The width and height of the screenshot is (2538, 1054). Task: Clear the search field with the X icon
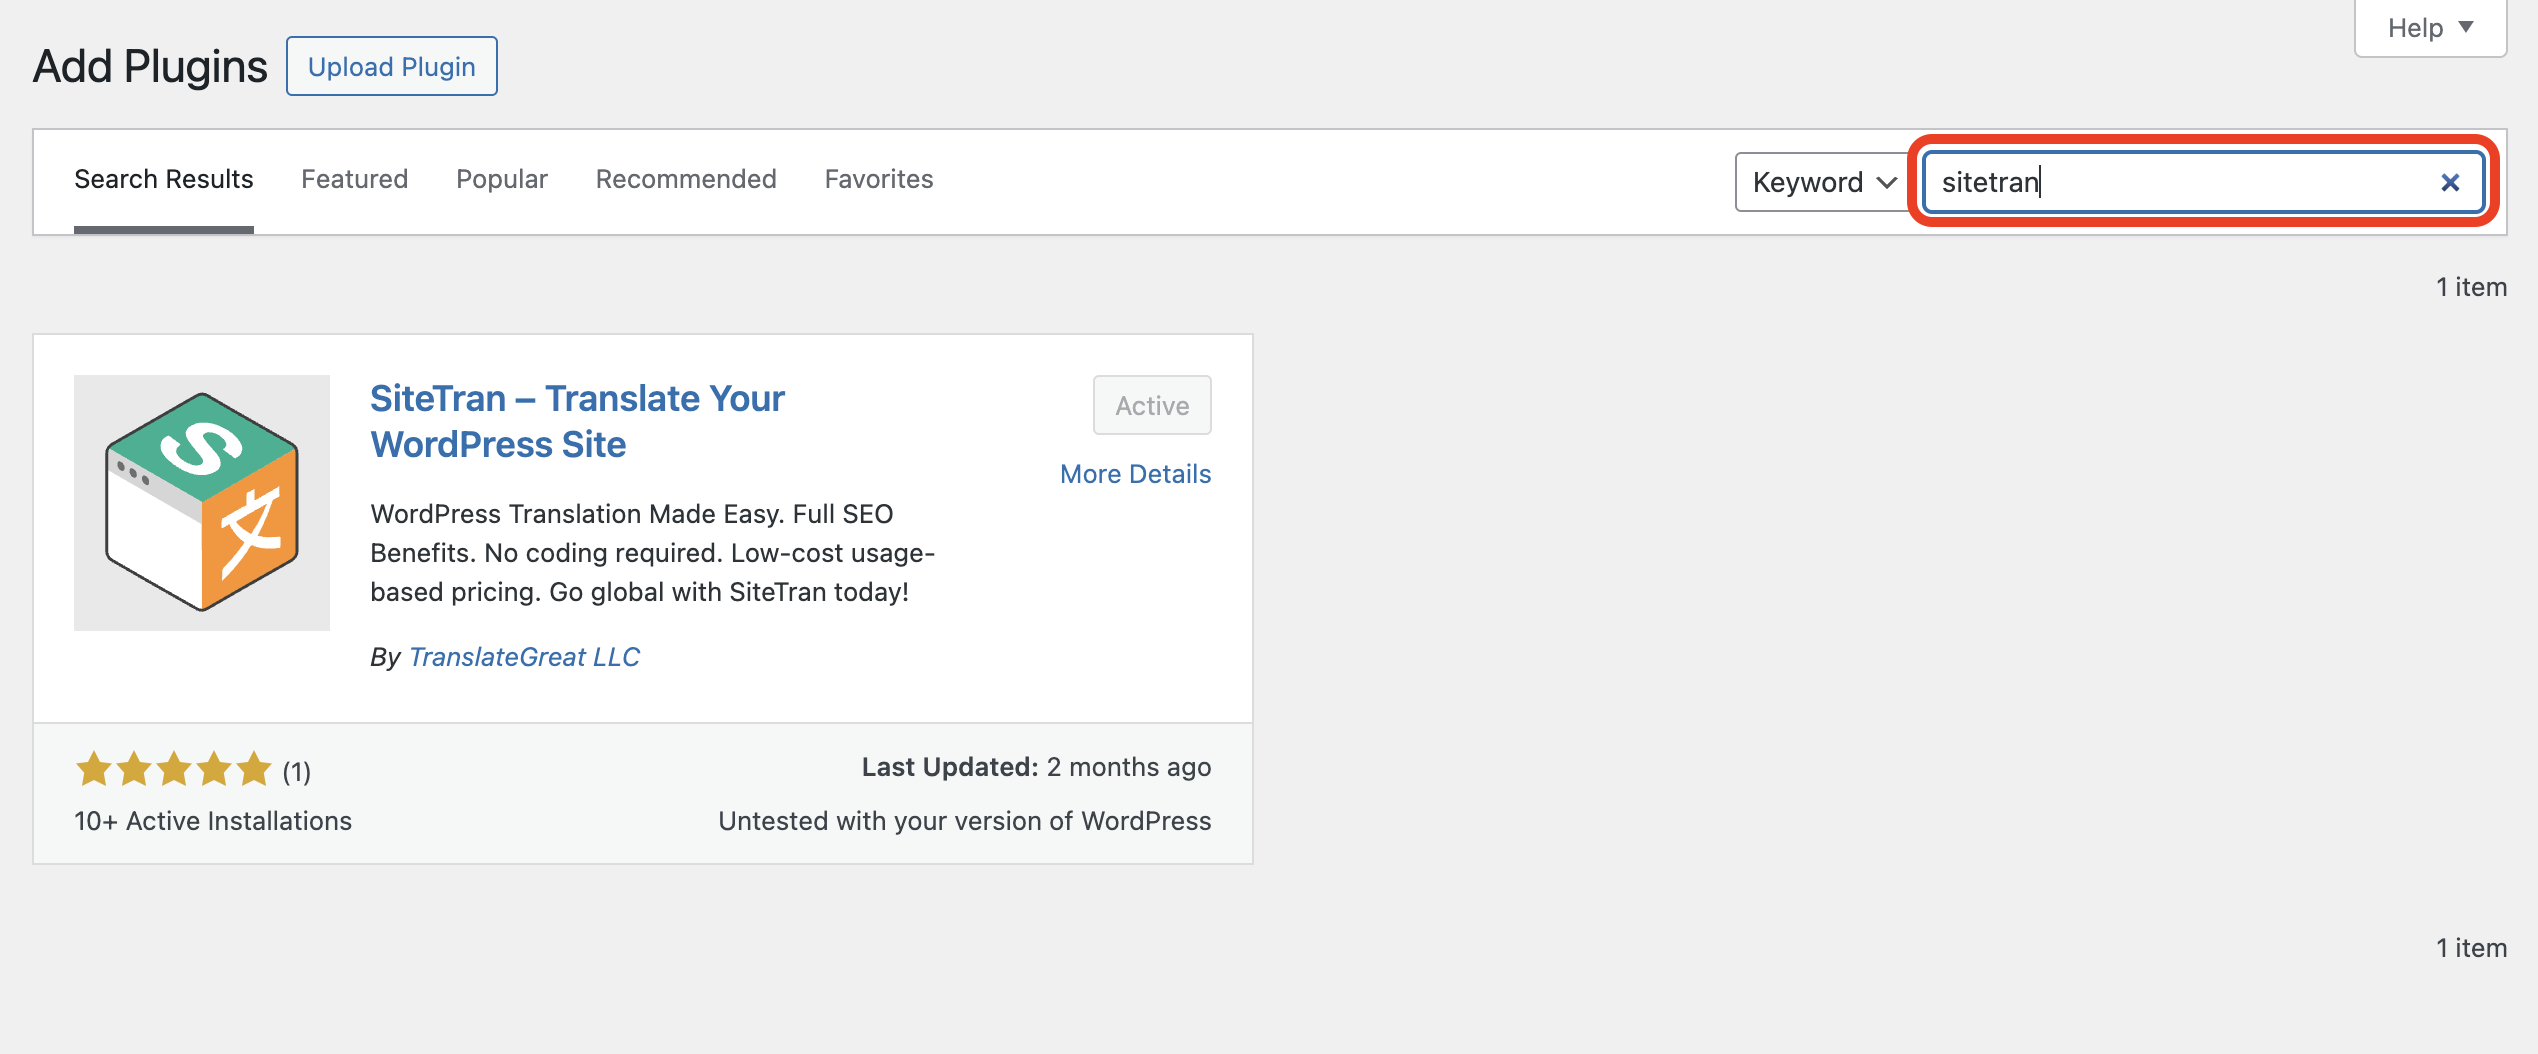2449,182
